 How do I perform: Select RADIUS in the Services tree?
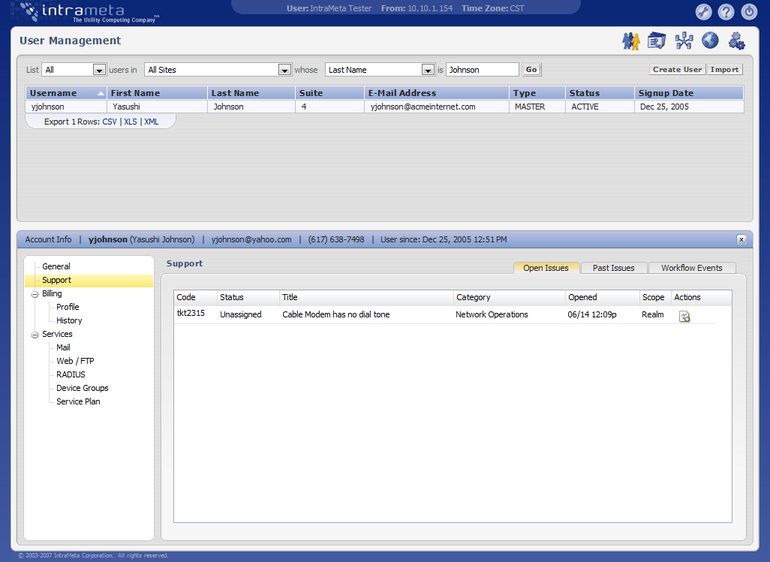point(71,375)
